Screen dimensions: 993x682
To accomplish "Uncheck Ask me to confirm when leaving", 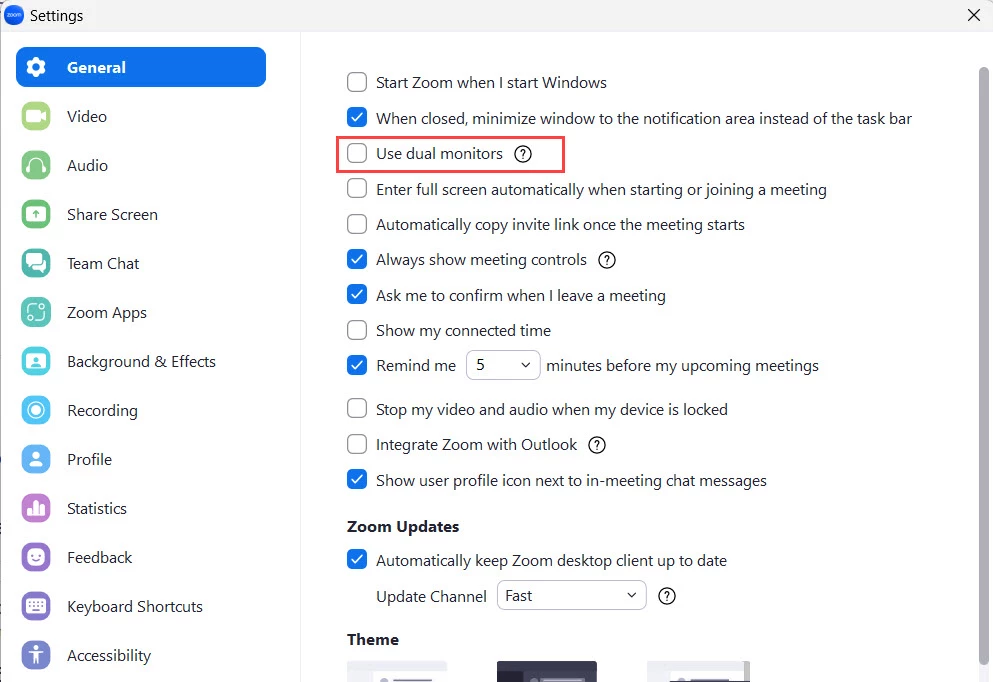I will (x=357, y=294).
